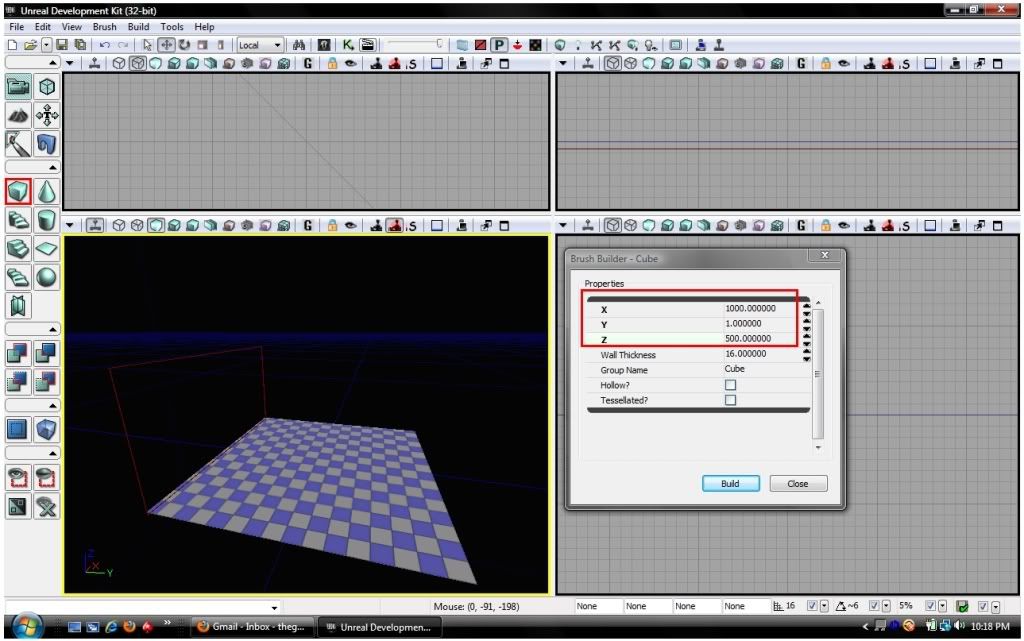This screenshot has height=641, width=1024.
Task: Collapse the CSG section in toolbox
Action: [x=33, y=329]
